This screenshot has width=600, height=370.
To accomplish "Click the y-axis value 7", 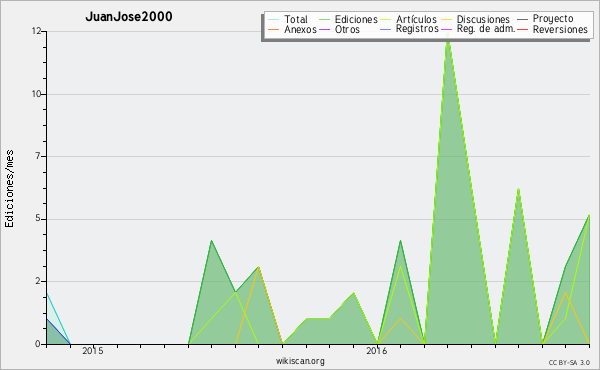I will click(38, 156).
